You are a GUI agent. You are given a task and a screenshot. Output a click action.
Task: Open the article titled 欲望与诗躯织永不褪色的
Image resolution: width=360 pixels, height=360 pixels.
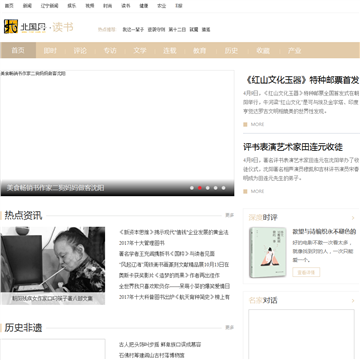324,232
